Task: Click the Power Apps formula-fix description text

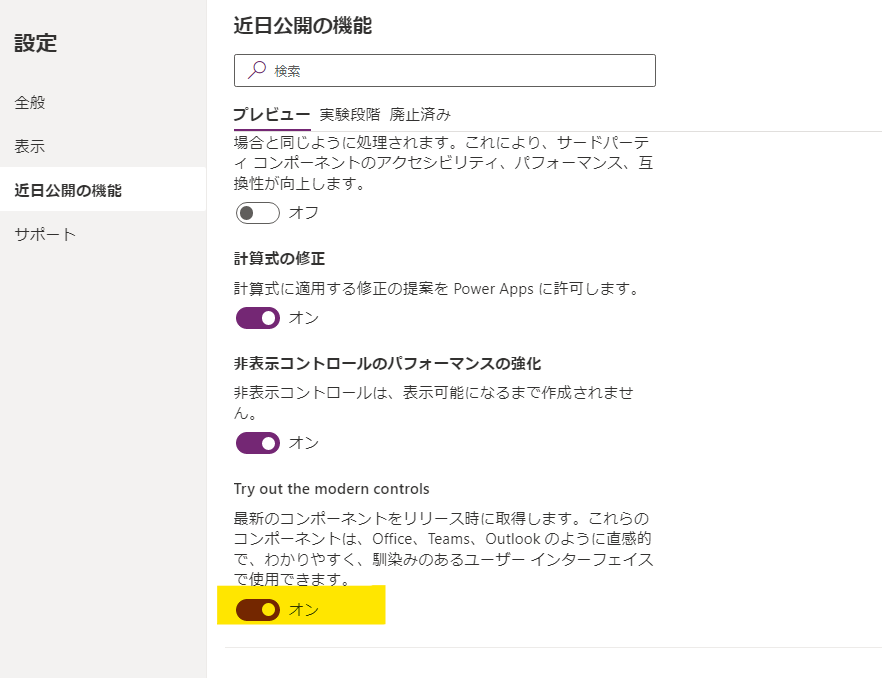Action: (x=436, y=289)
